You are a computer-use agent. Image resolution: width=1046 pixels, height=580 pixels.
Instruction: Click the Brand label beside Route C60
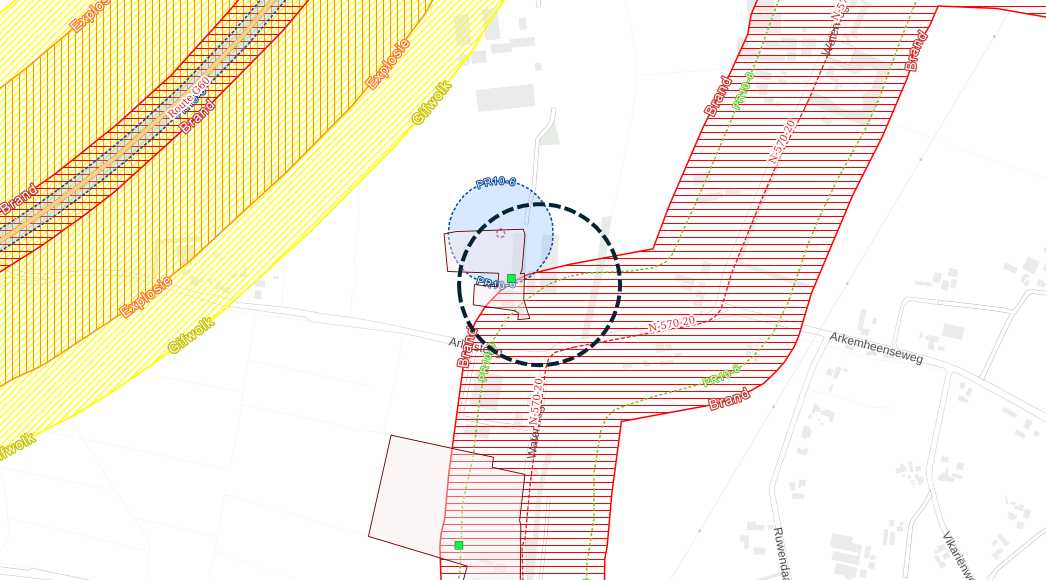pyautogui.click(x=200, y=115)
